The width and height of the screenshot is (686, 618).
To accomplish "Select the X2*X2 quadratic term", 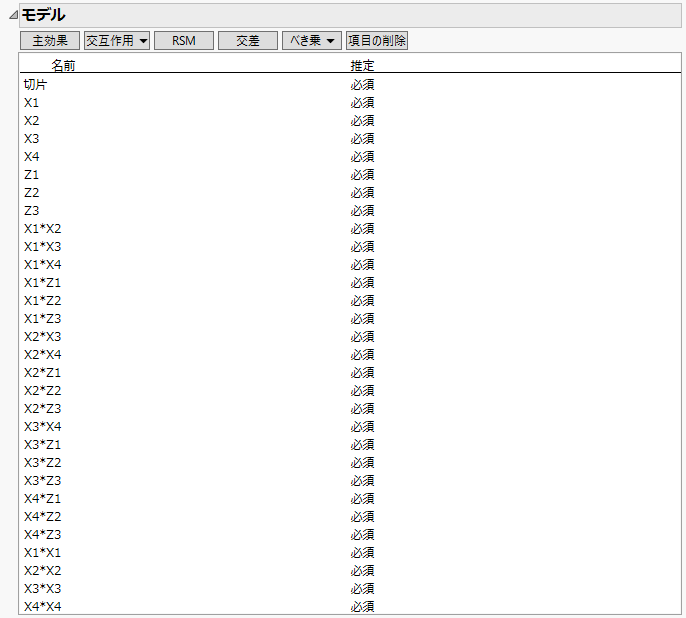I will [x=42, y=570].
